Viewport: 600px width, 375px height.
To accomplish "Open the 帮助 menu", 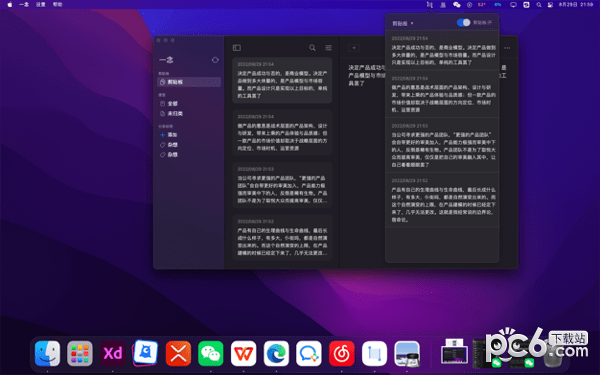I will click(x=57, y=5).
